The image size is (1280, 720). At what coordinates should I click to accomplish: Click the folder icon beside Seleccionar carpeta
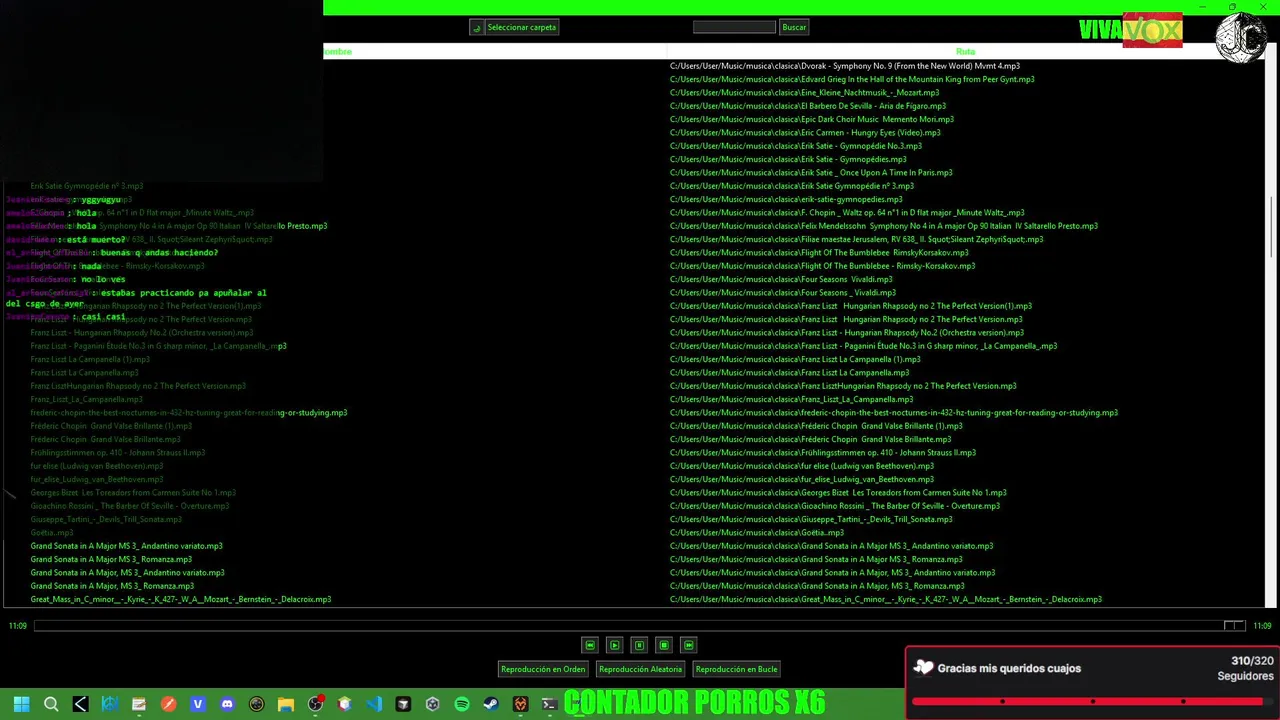tap(477, 27)
